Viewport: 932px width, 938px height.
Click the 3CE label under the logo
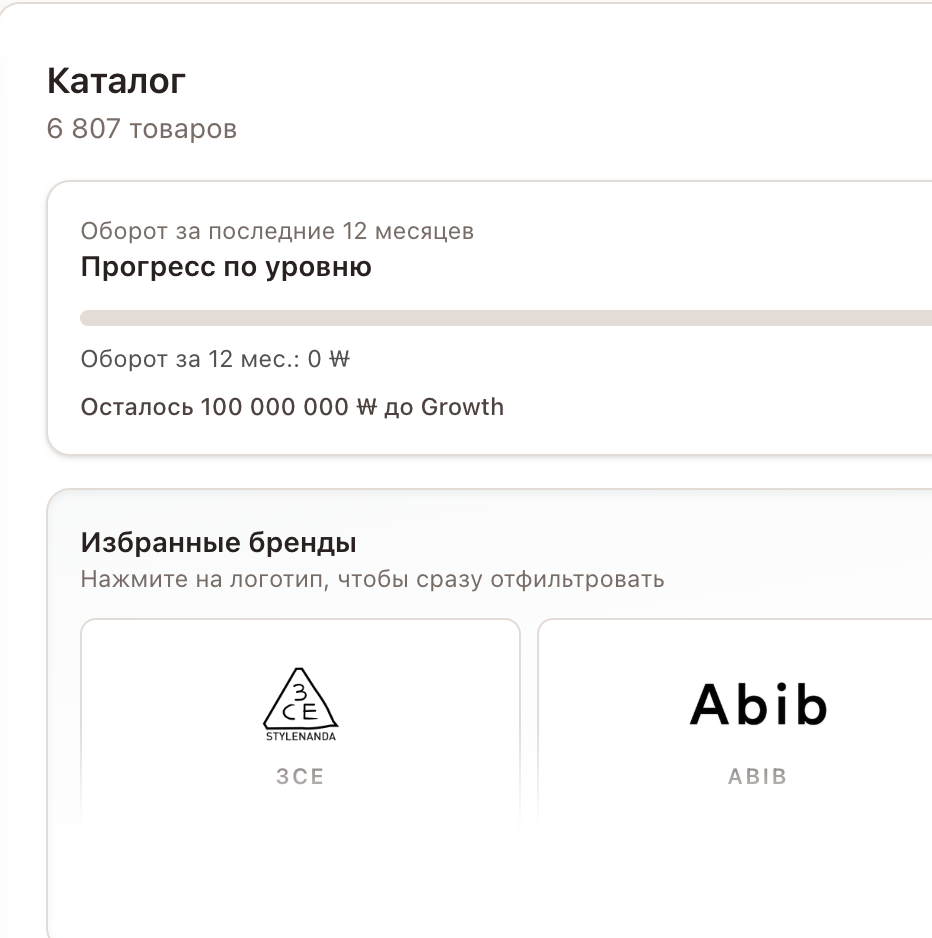[x=300, y=776]
